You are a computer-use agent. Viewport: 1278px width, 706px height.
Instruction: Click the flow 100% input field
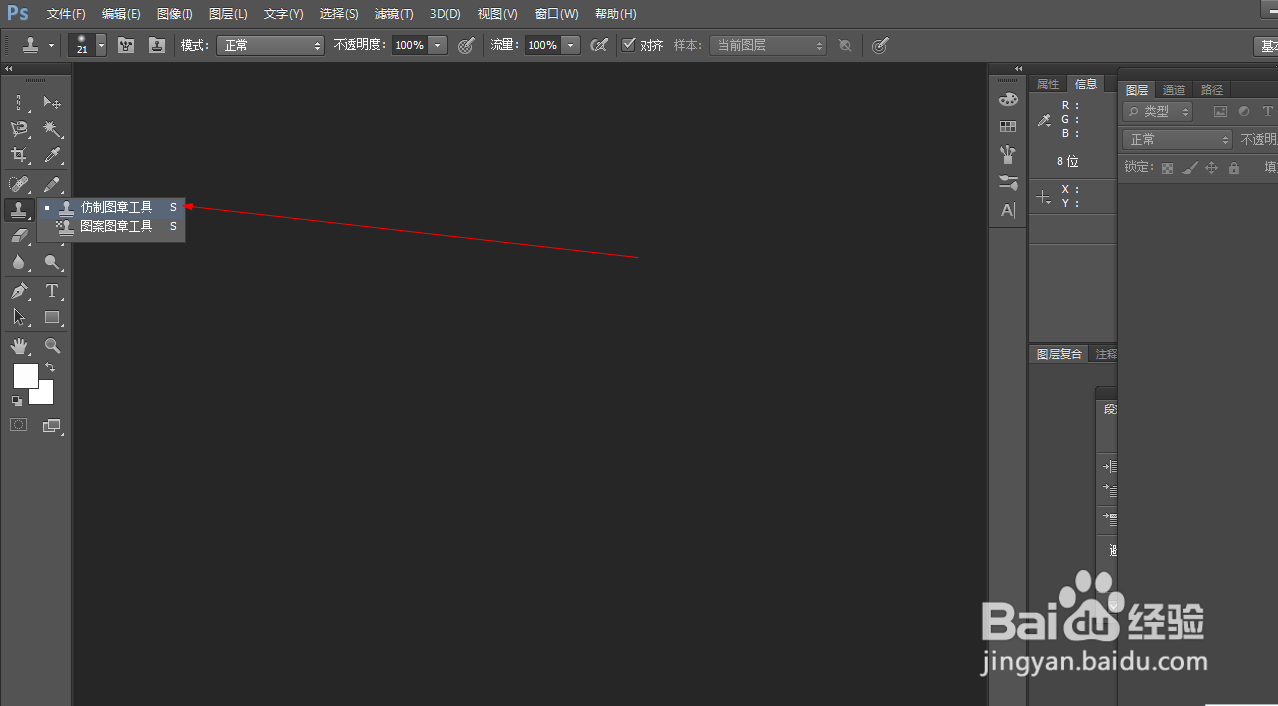543,45
